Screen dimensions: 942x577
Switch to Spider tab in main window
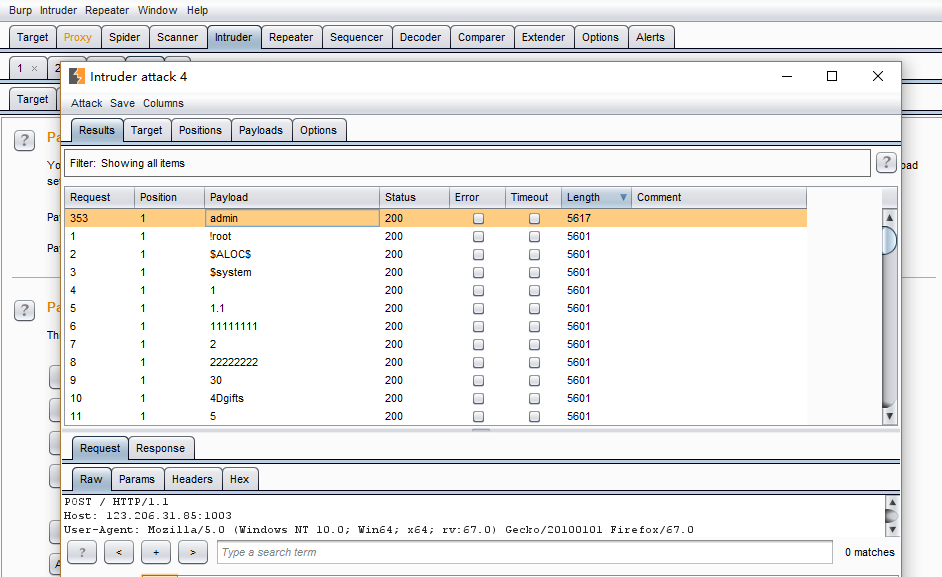click(x=124, y=37)
